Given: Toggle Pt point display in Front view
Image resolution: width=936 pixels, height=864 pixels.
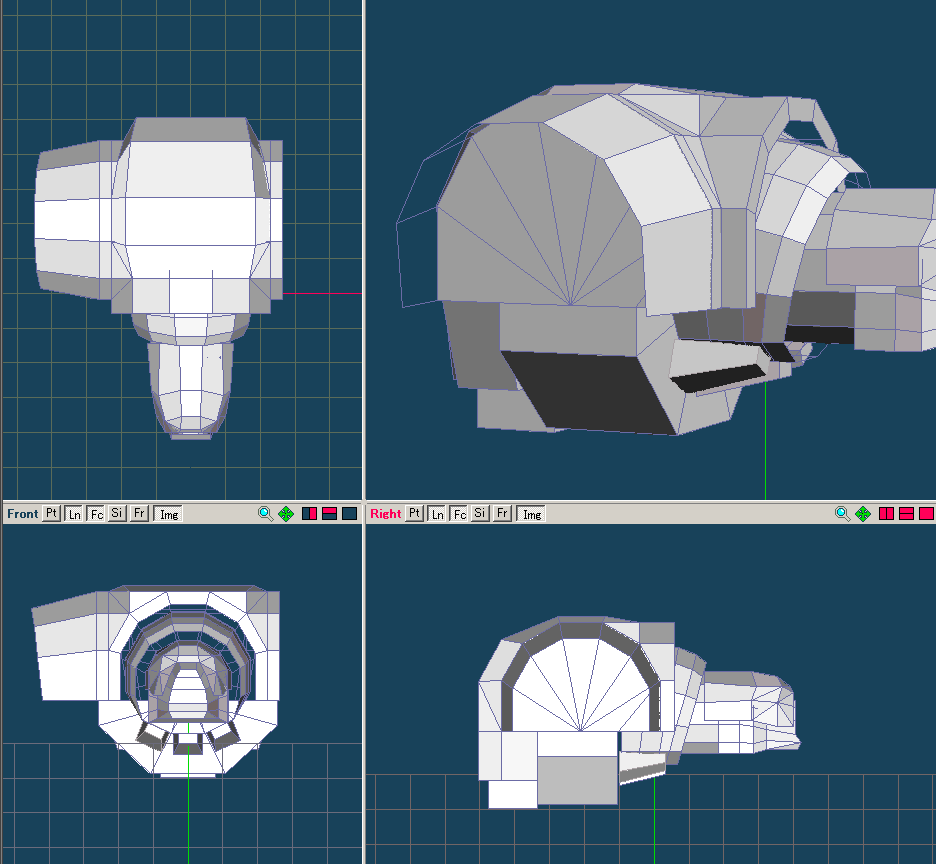Looking at the screenshot, I should click(51, 513).
